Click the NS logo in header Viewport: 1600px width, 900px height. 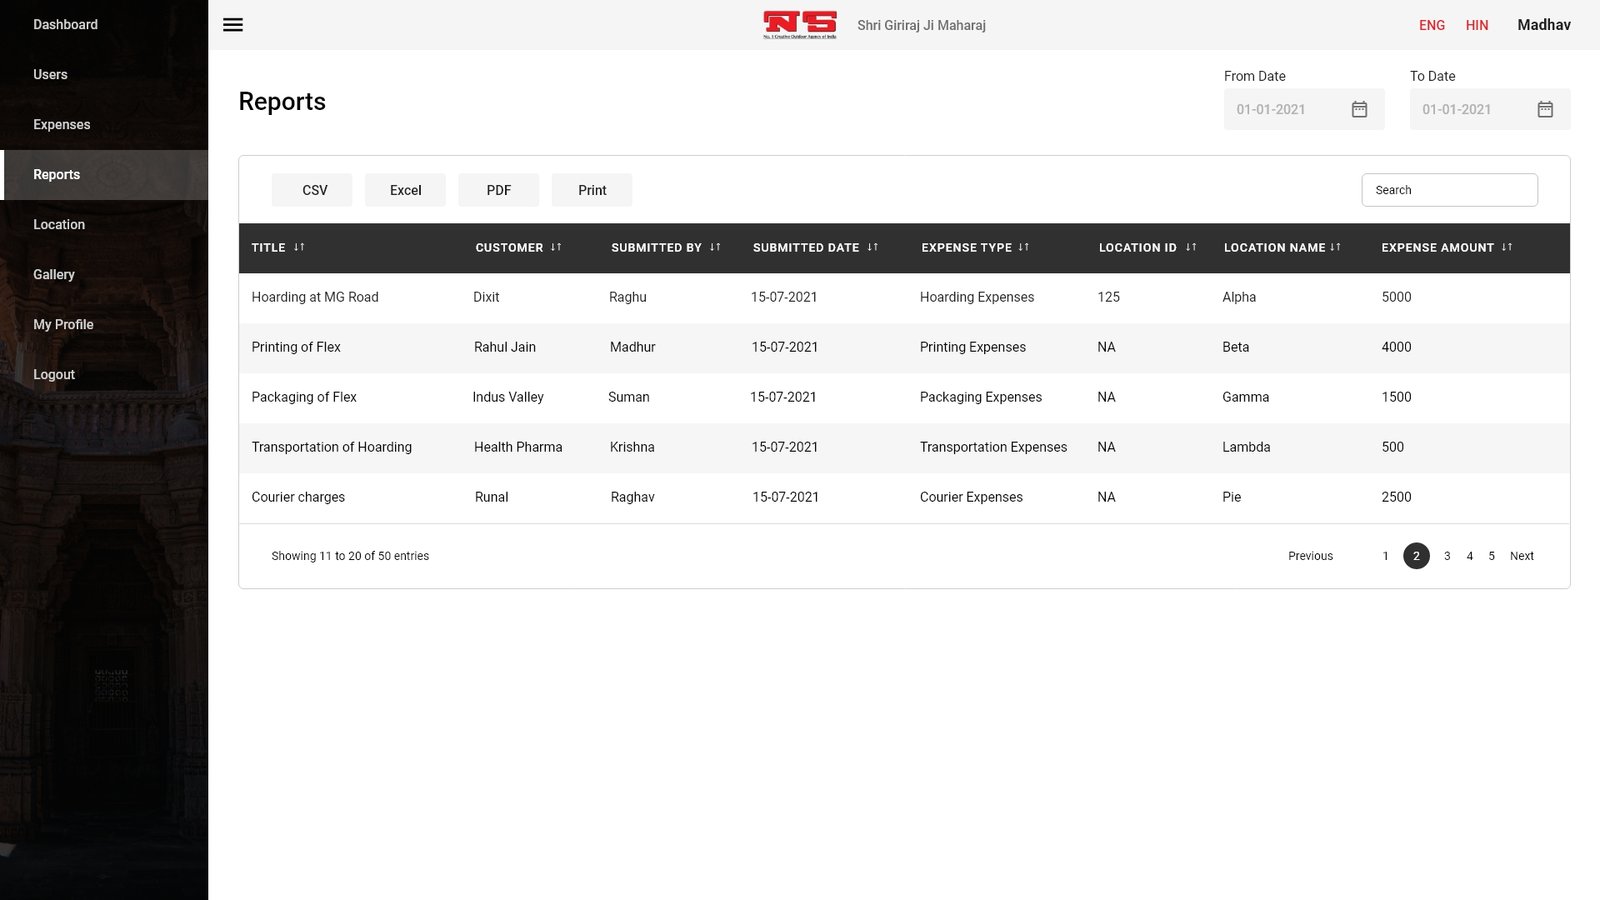[800, 25]
